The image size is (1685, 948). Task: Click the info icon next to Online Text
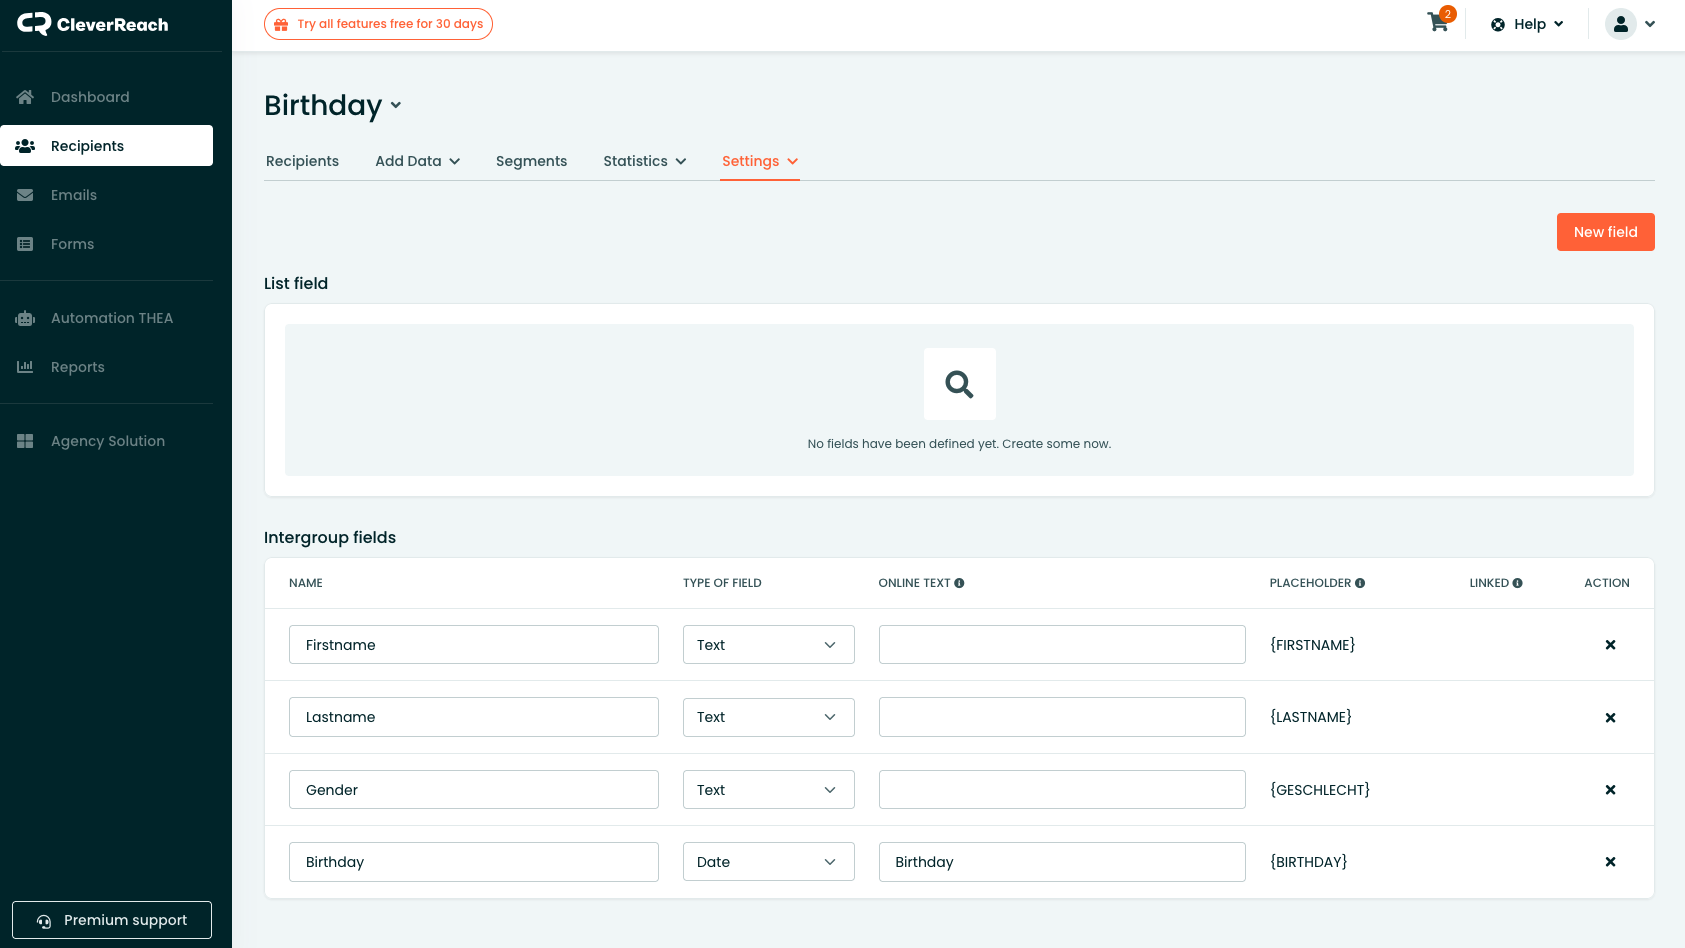click(x=959, y=583)
